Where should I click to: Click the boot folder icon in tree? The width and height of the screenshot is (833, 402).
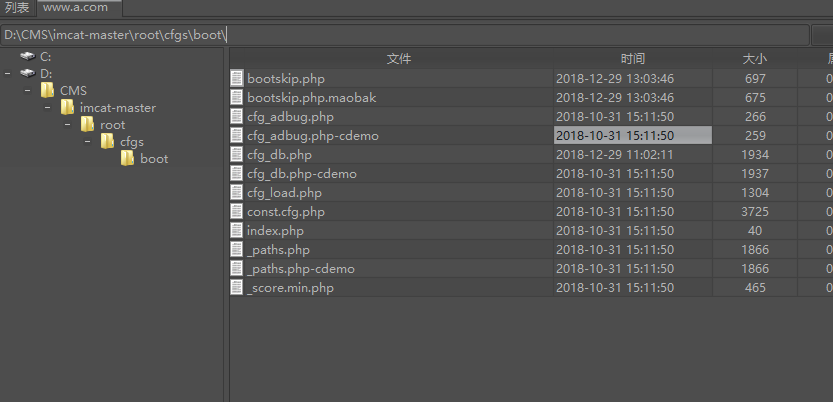[127, 159]
